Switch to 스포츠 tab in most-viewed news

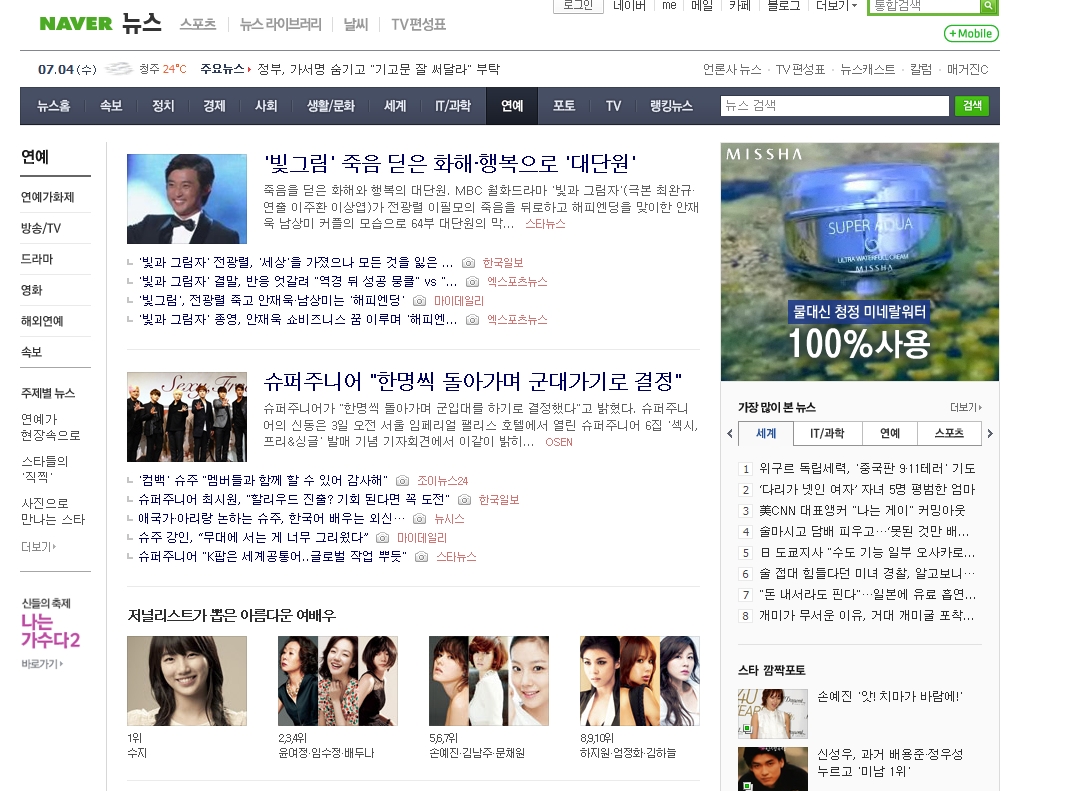[949, 434]
